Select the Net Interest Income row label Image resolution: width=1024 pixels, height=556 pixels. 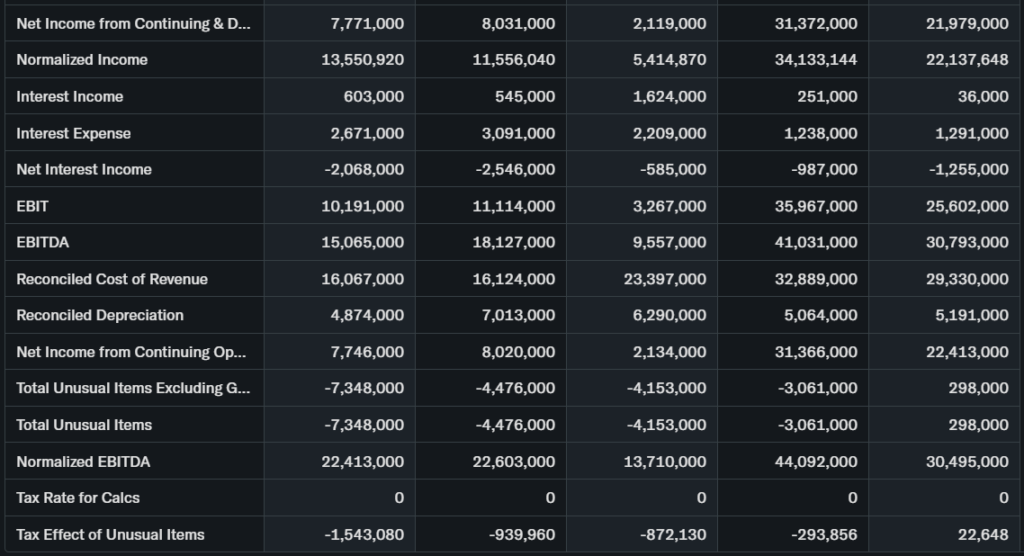pos(84,170)
